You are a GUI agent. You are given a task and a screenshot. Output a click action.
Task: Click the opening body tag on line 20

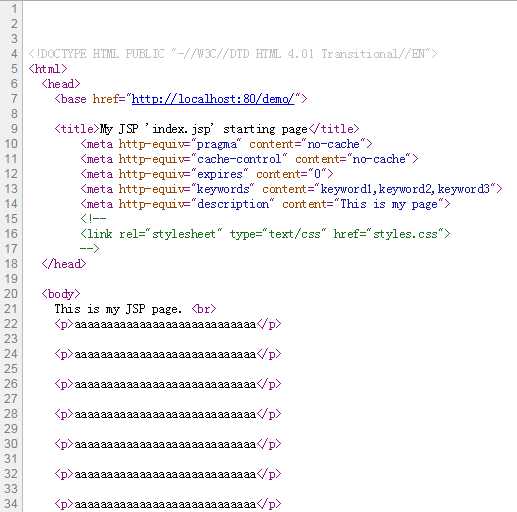tap(61, 294)
